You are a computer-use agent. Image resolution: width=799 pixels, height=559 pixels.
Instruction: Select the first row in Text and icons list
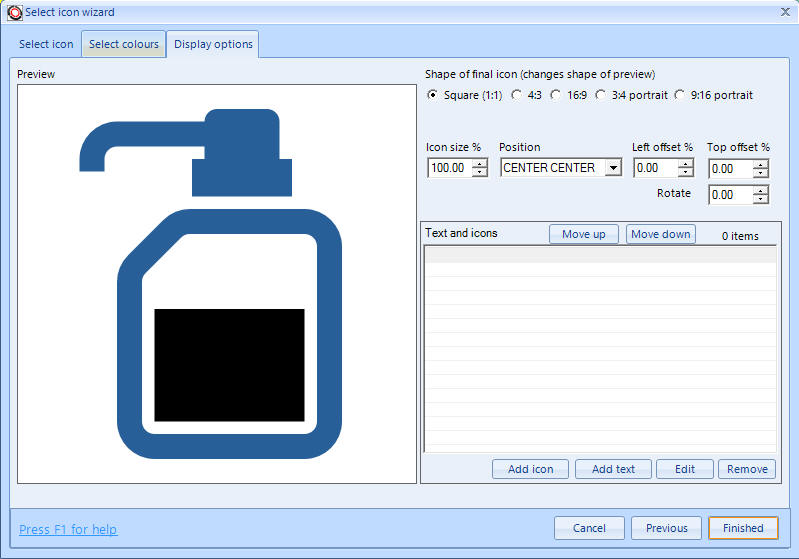(601, 255)
